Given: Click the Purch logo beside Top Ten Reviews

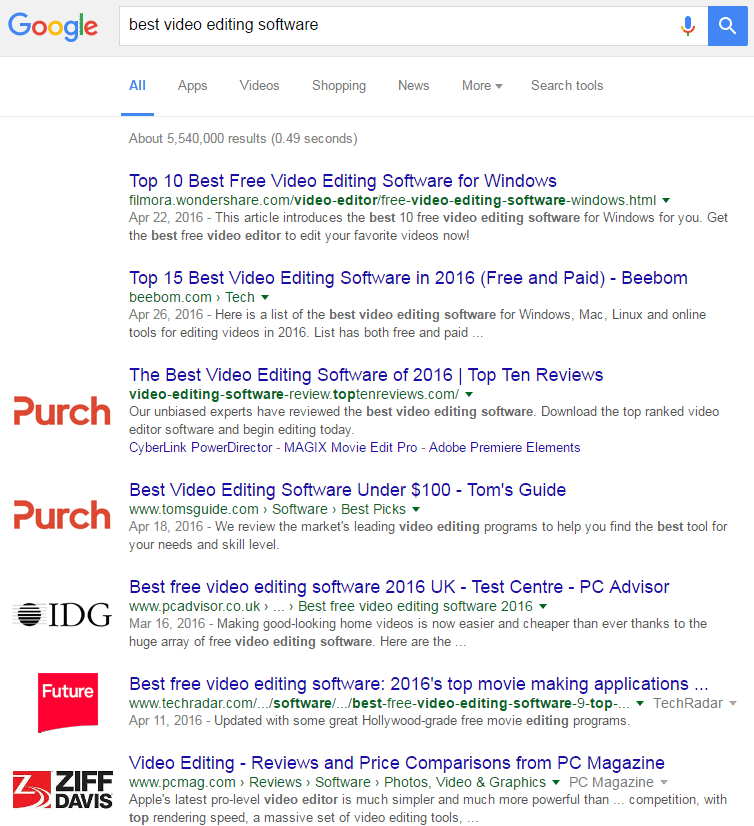Looking at the screenshot, I should point(62,411).
